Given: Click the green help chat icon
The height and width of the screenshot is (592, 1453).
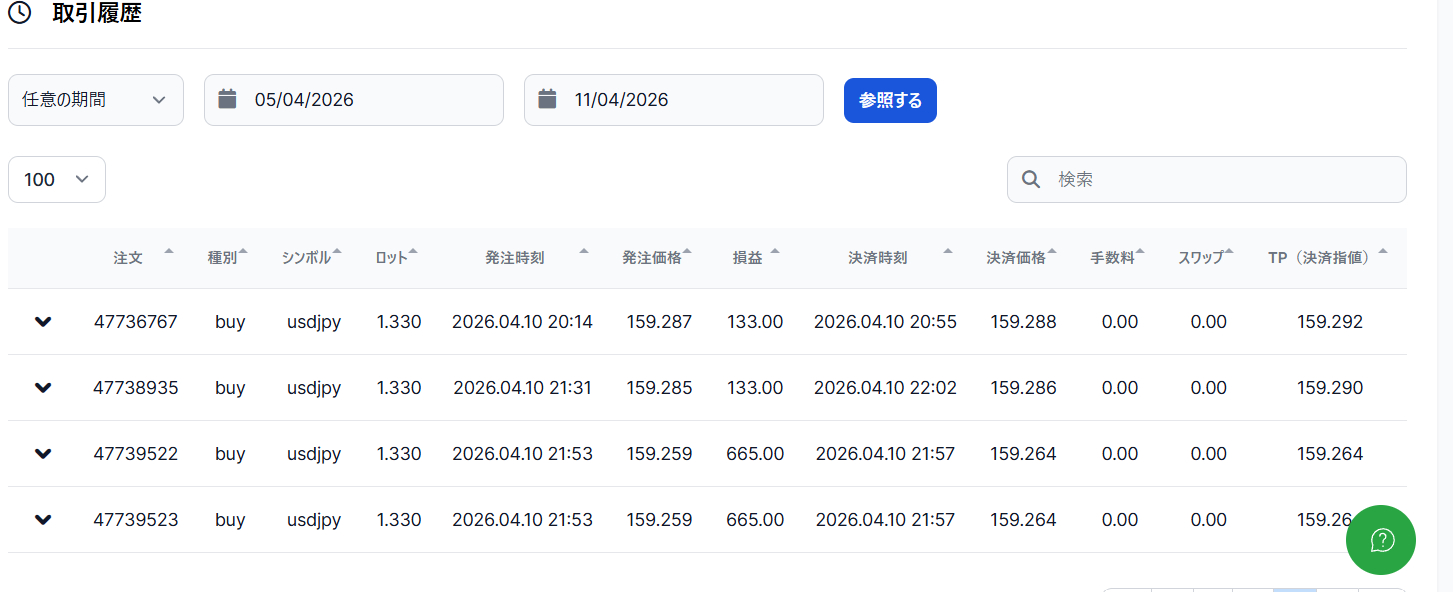Looking at the screenshot, I should [1381, 540].
